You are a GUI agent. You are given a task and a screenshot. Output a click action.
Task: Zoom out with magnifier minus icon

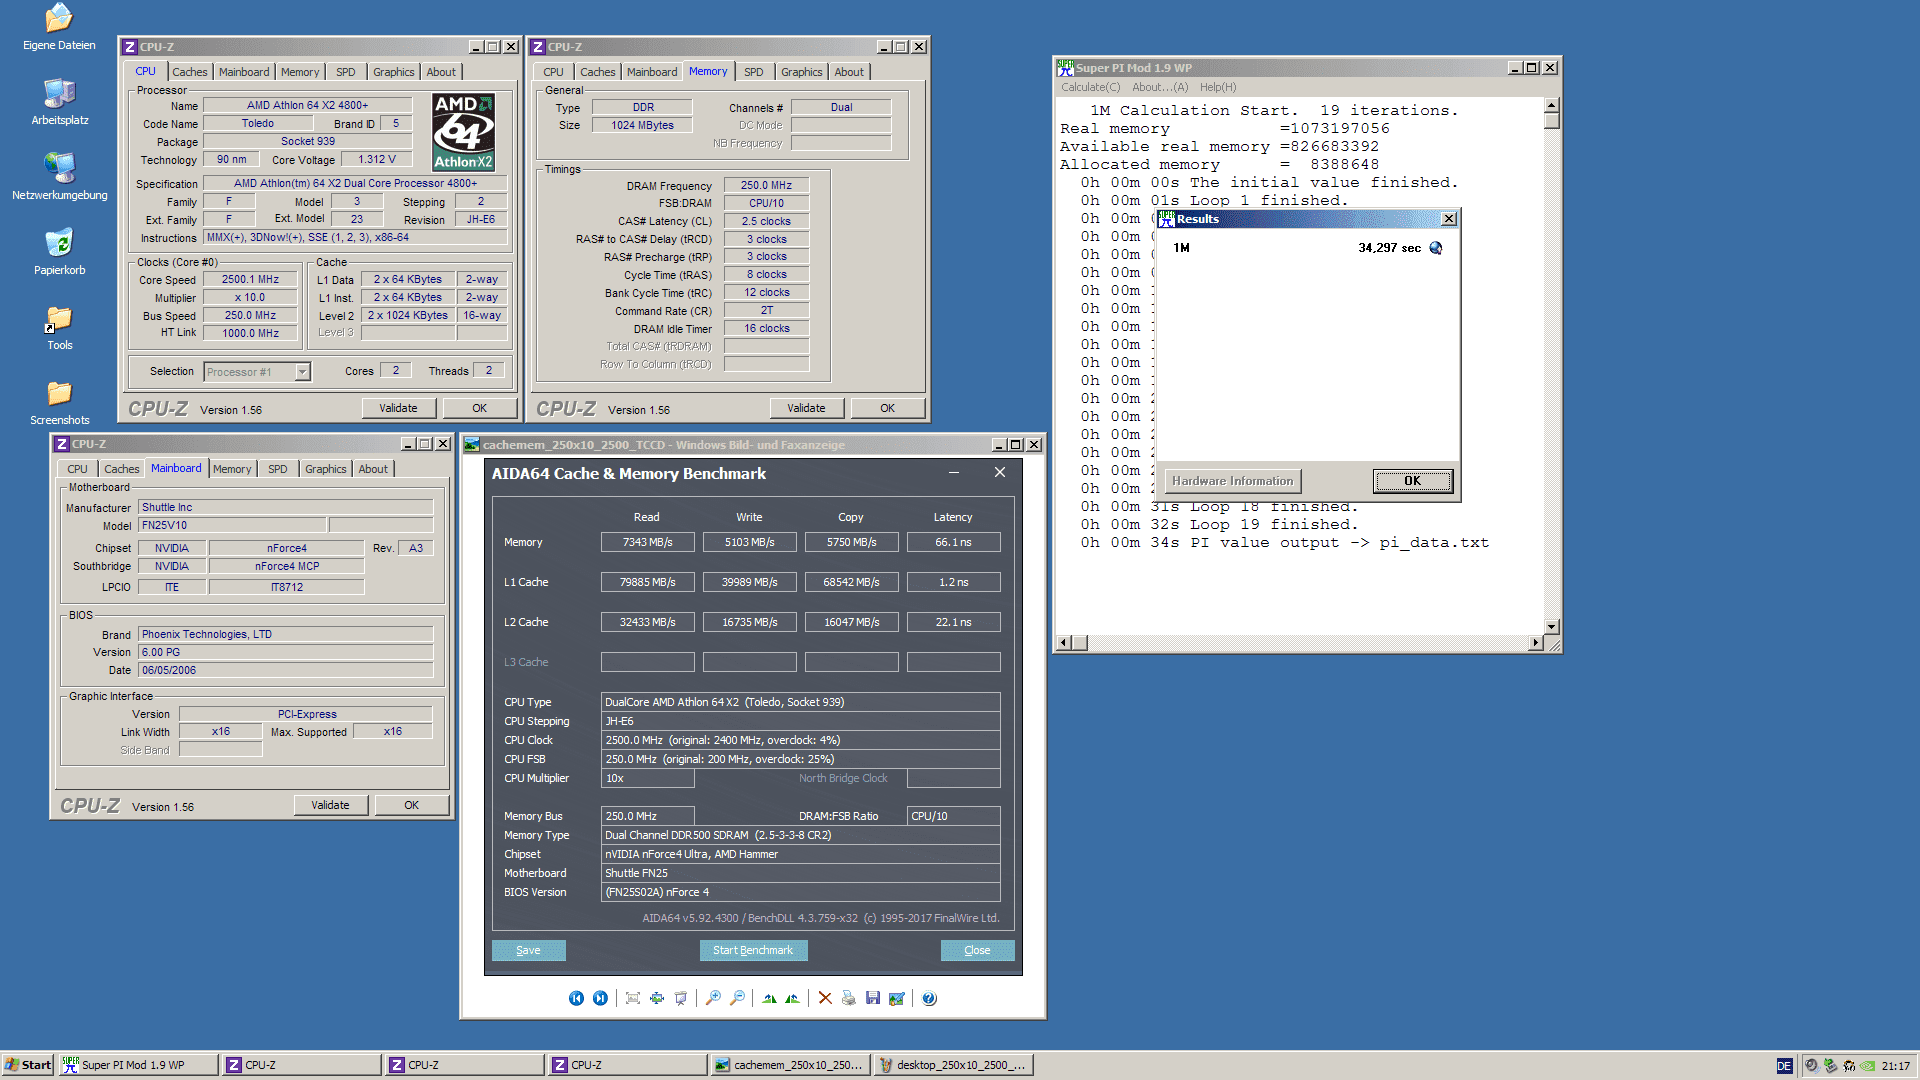(x=737, y=998)
